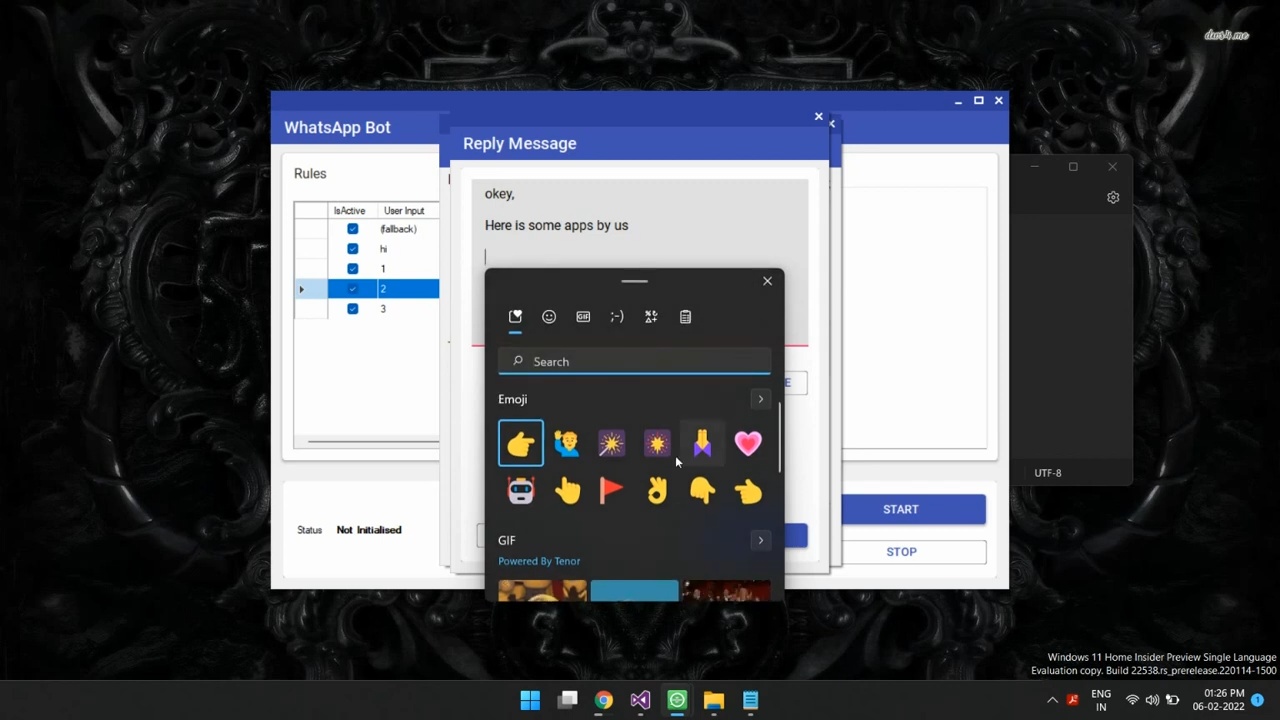Open the WhatsApp Bot taskbar icon
This screenshot has width=1280, height=720.
point(677,700)
